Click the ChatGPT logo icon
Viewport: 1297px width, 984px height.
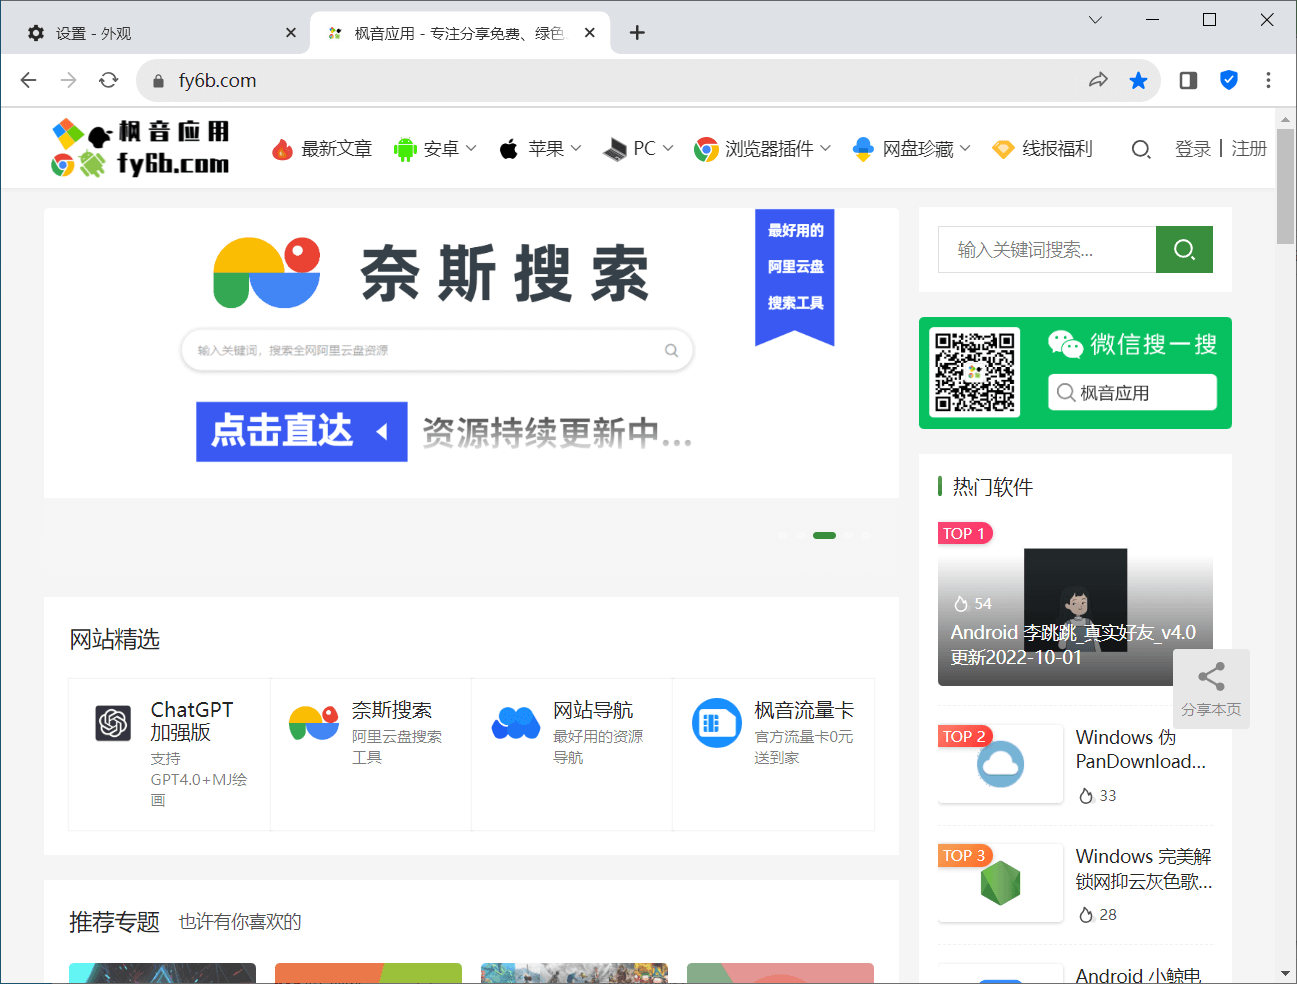tap(113, 723)
